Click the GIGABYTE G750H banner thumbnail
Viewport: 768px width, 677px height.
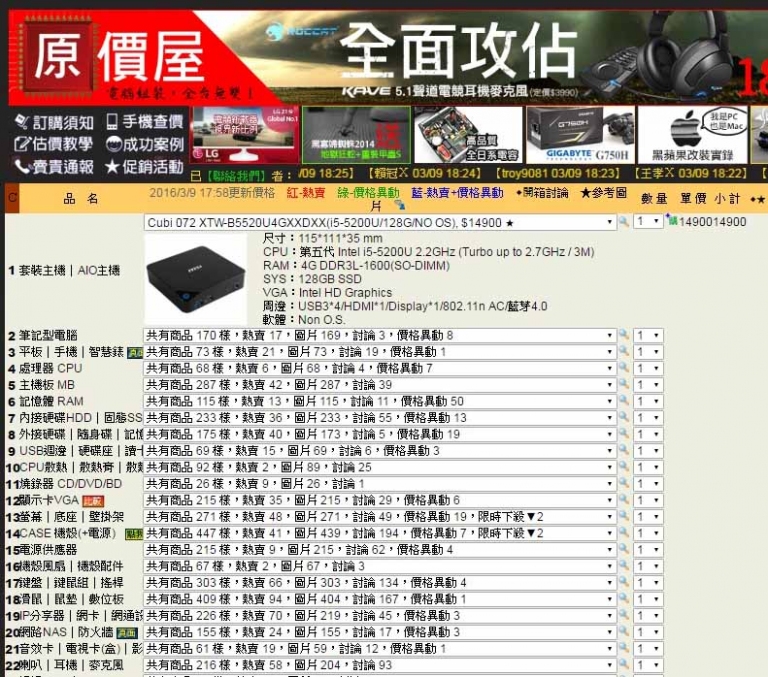click(580, 135)
